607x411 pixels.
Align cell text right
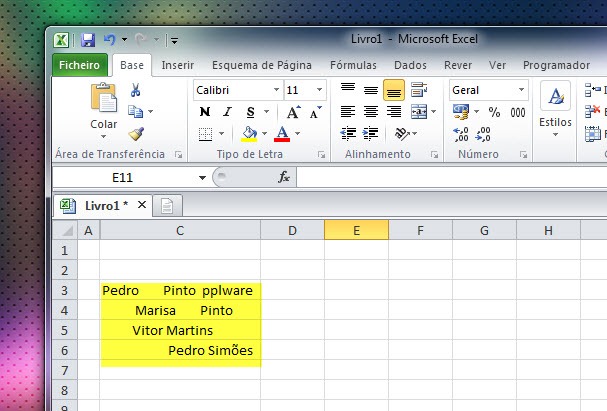[x=394, y=112]
